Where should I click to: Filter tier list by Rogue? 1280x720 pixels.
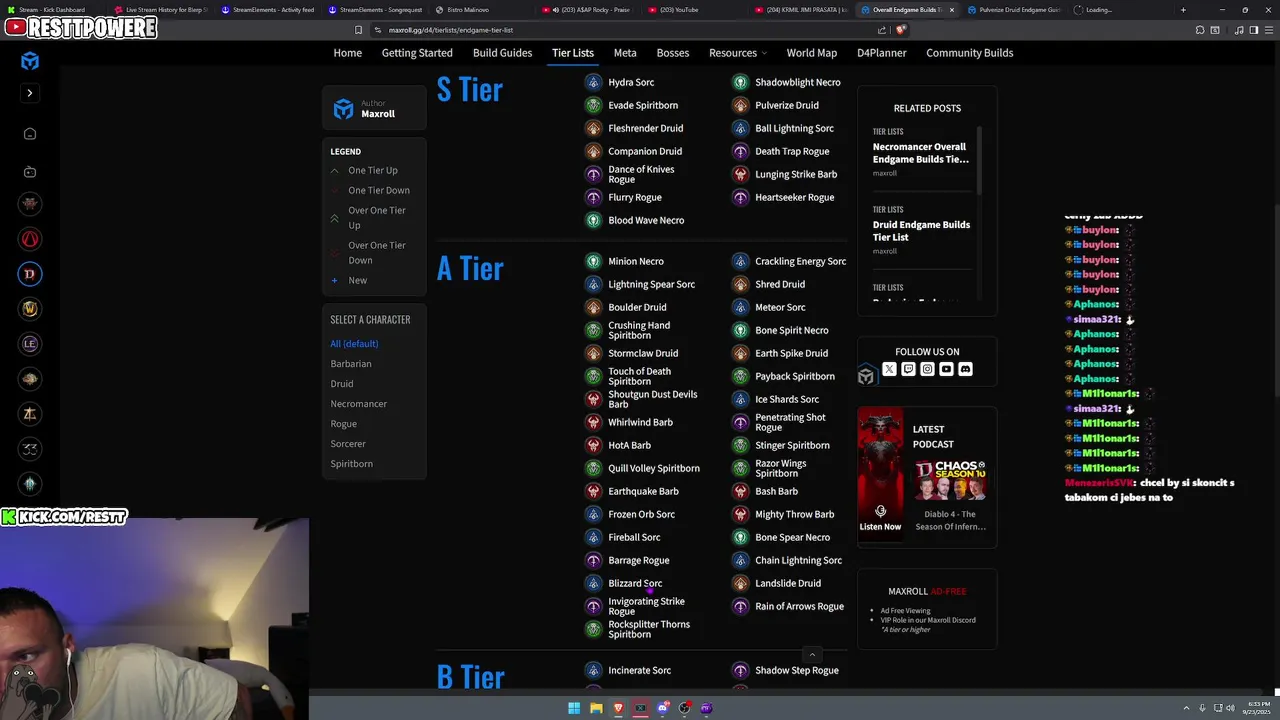point(344,424)
